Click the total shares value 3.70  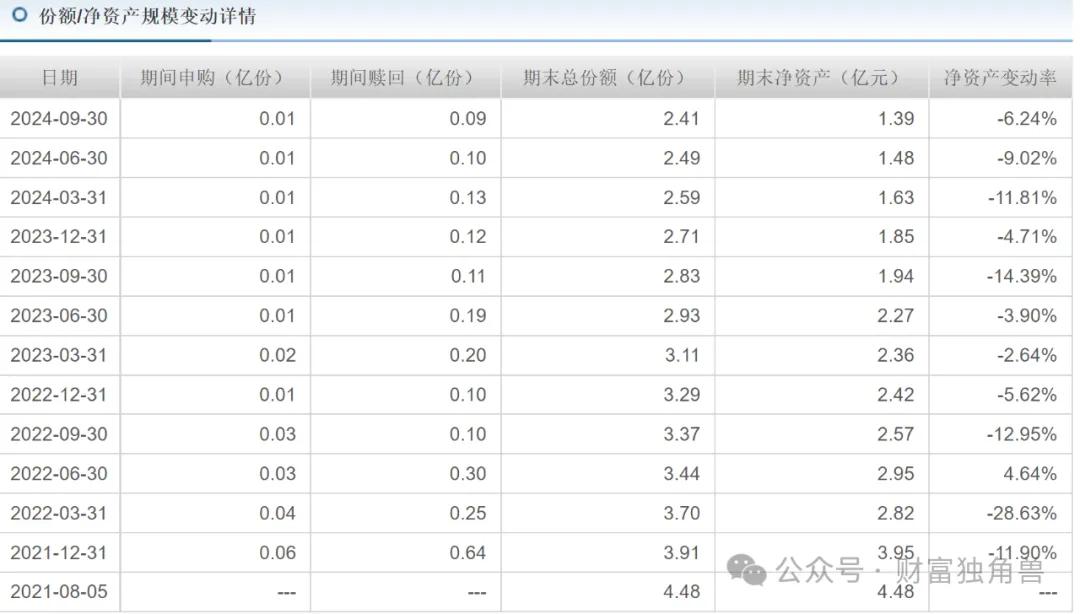click(682, 513)
